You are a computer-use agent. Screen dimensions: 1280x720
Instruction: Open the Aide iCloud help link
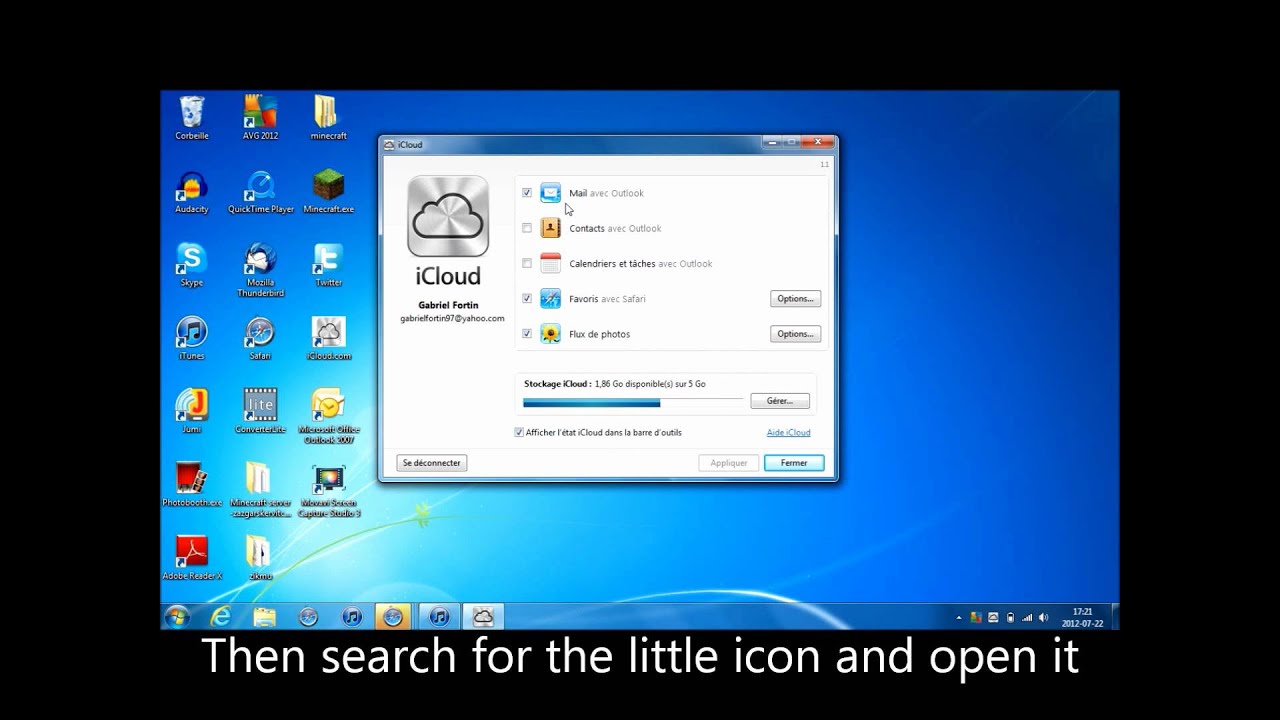(x=788, y=432)
